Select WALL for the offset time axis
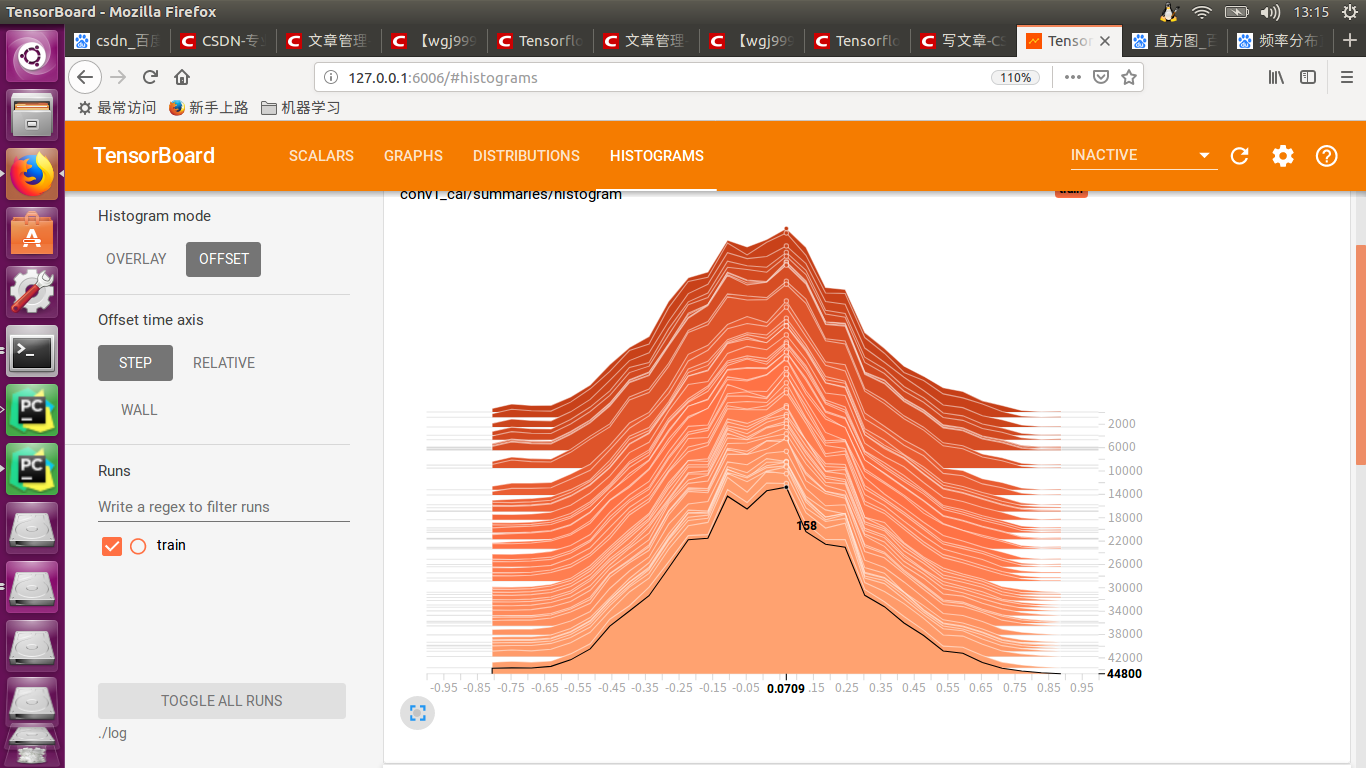 (139, 409)
